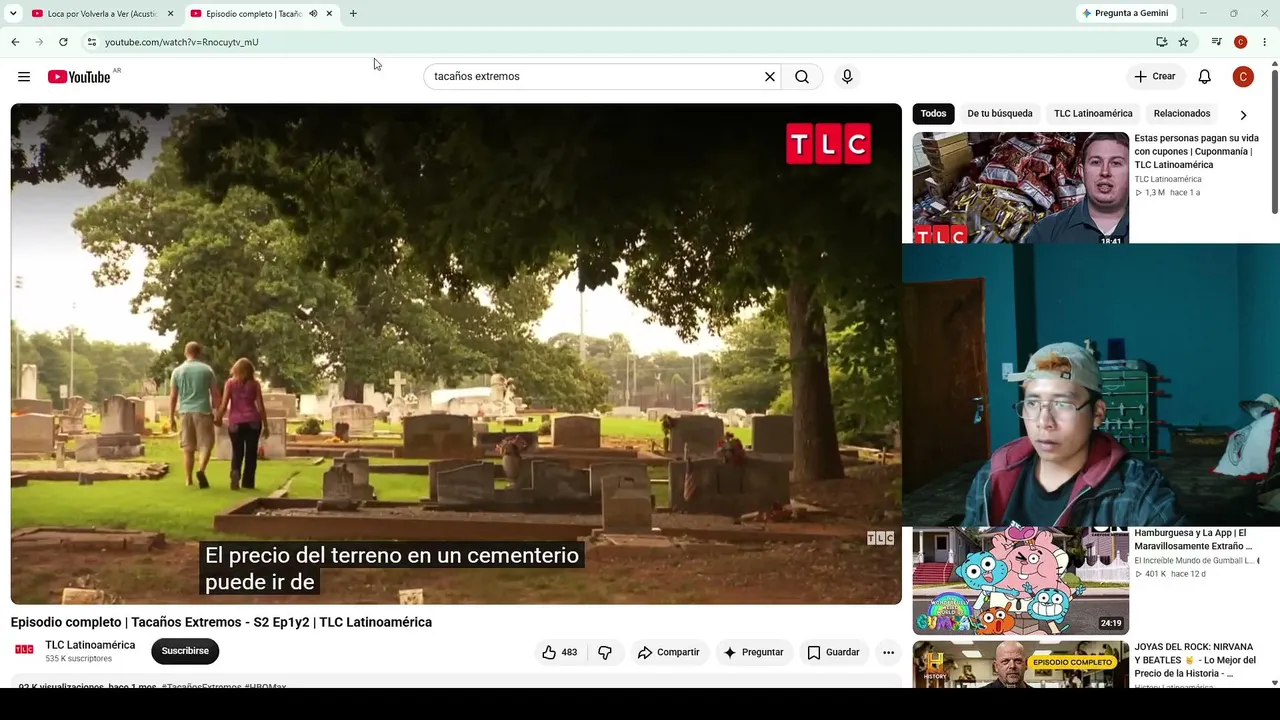Click the cemetery video player frame
Screen dimensions: 1280x720
[x=456, y=354]
